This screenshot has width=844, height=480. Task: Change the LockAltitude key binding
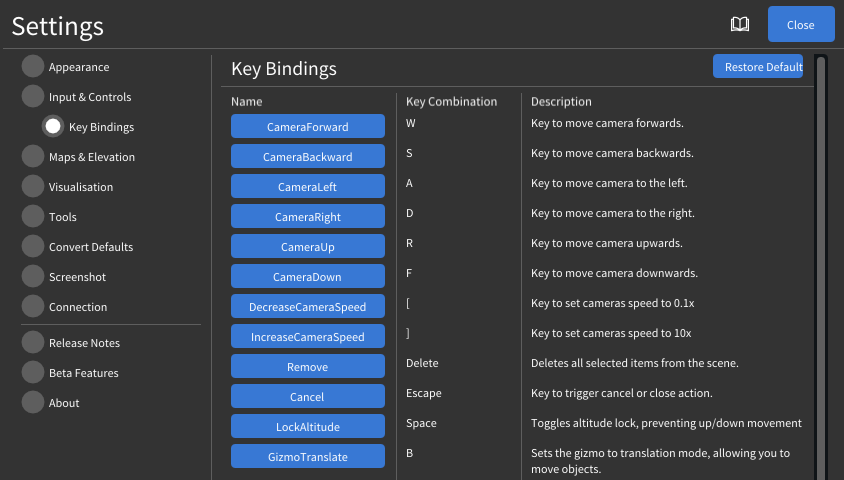pyautogui.click(x=308, y=426)
